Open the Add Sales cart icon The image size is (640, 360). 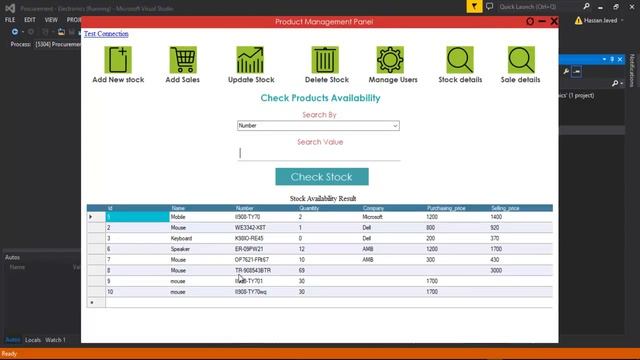[183, 60]
